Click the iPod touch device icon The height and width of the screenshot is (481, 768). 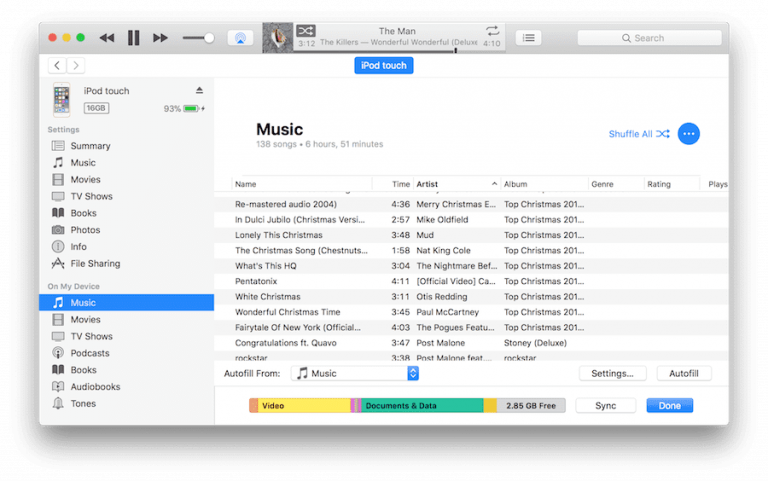coord(62,100)
